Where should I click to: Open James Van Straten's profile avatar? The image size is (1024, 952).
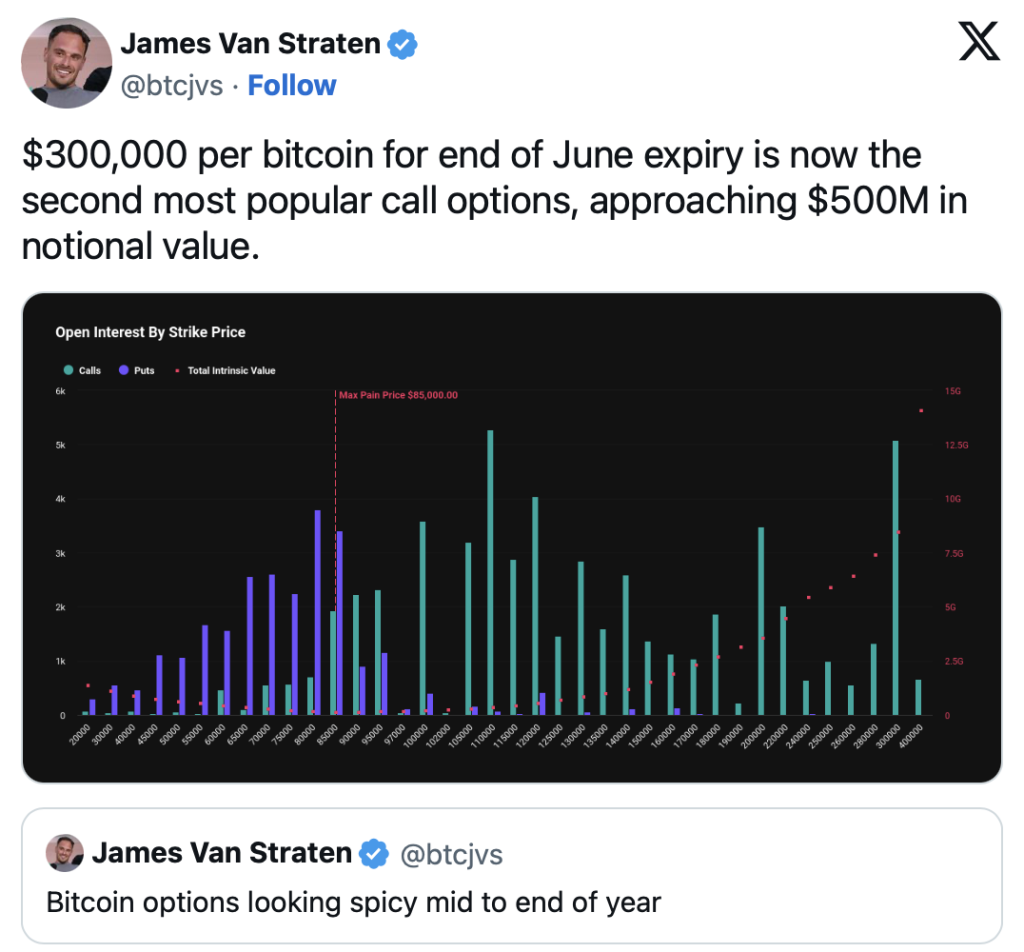(x=67, y=63)
